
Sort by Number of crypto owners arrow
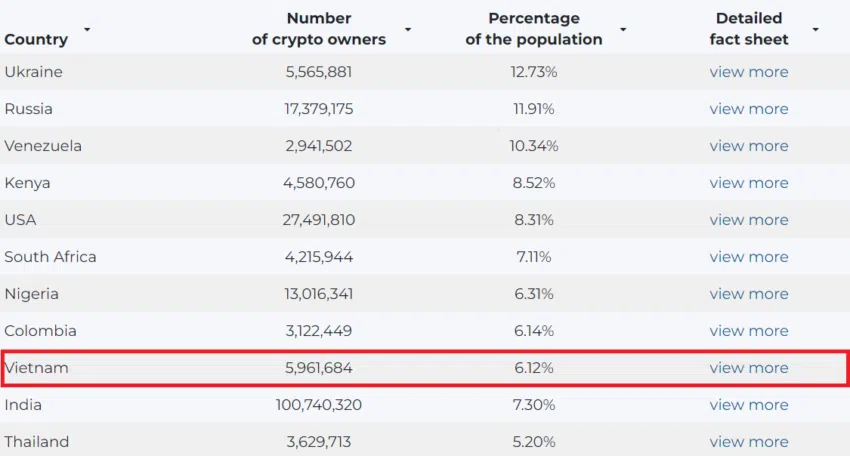click(x=408, y=29)
